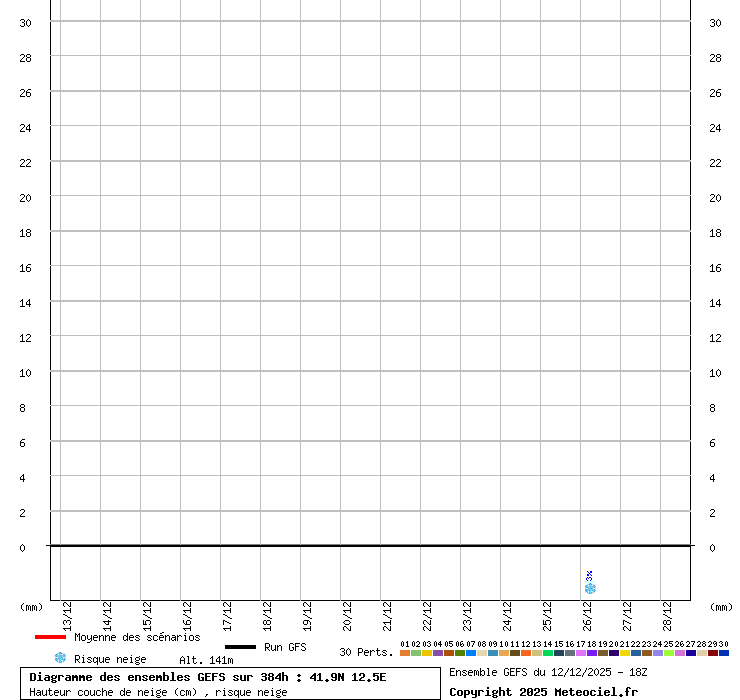Click the 13/12 date label on the axis
The height and width of the screenshot is (700, 740).
tap(67, 612)
